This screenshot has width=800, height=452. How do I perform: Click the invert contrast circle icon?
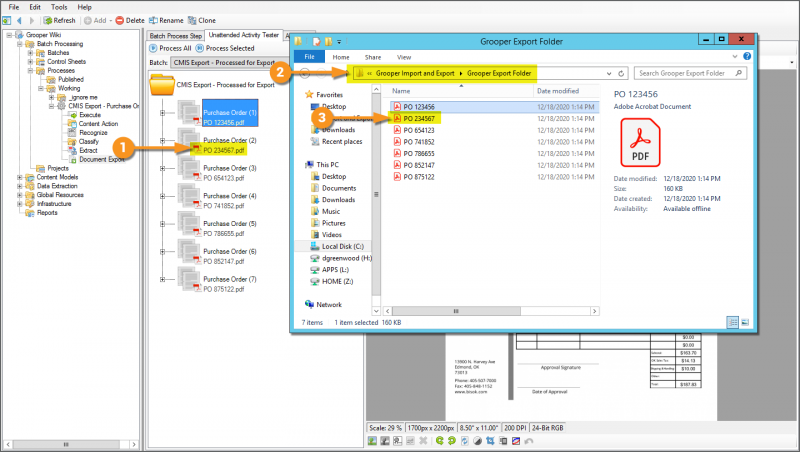[x=478, y=441]
